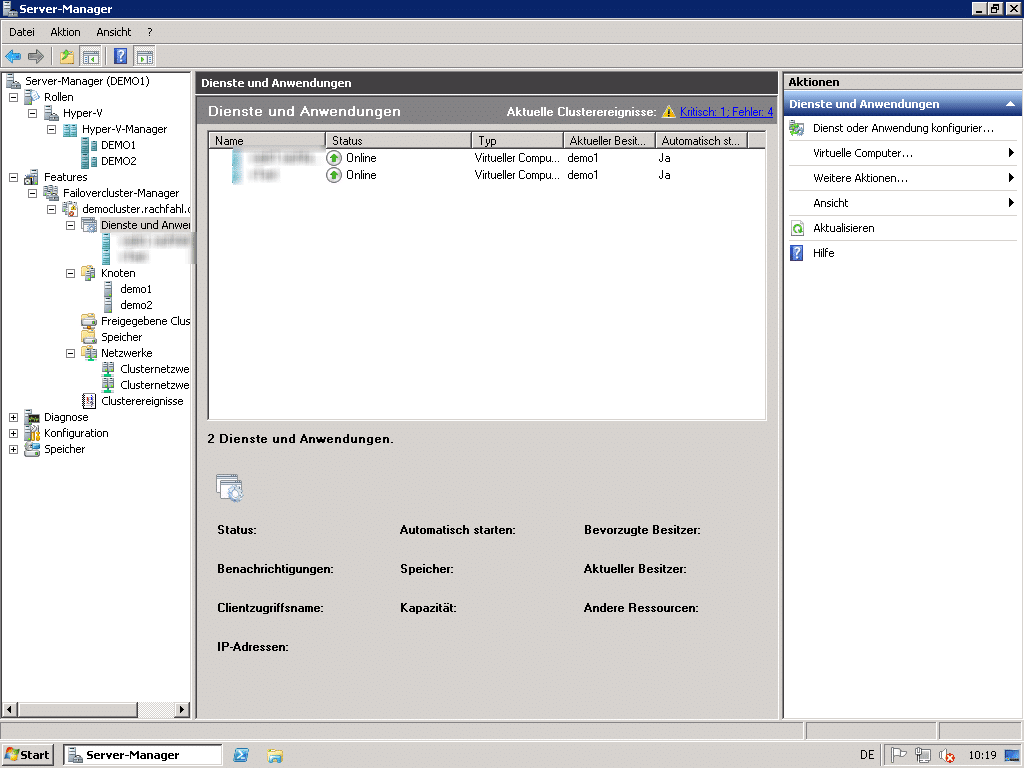Screen dimensions: 1024x768
Task: Collapse the Dienste und Anwendungen actions header
Action: pos(1010,104)
